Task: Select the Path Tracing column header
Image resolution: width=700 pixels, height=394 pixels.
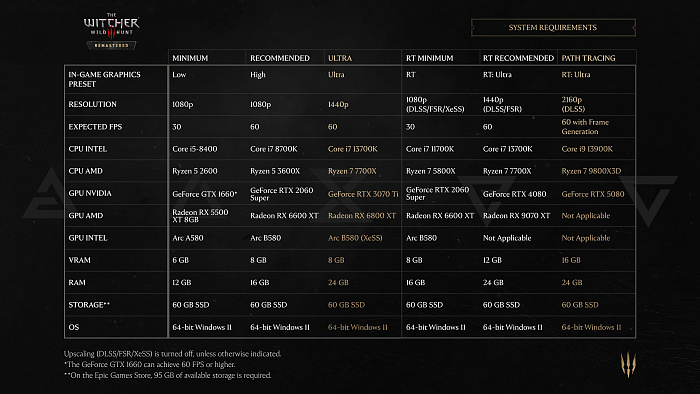Action: [x=588, y=58]
